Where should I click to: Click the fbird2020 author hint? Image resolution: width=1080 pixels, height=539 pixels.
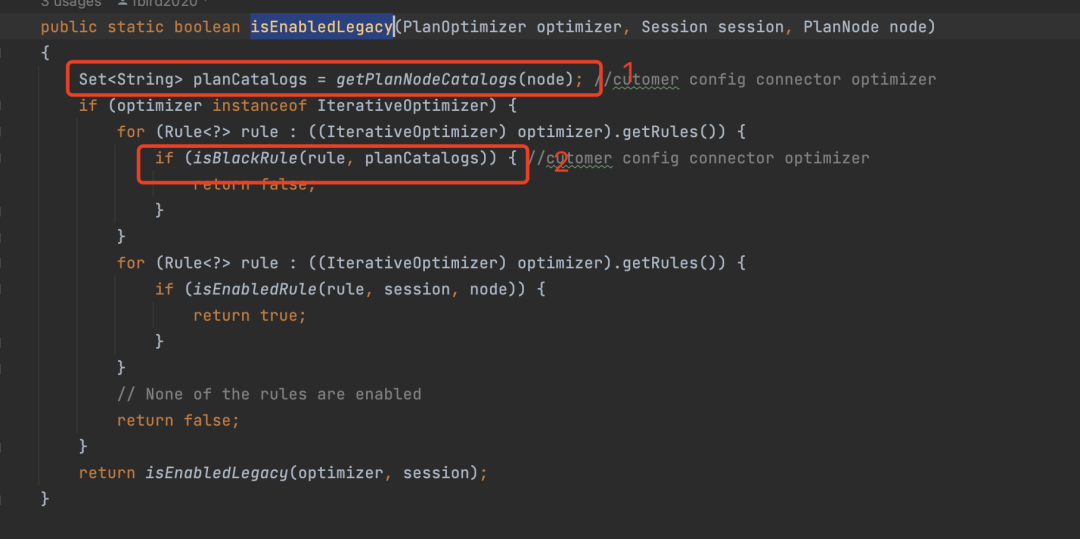(164, 3)
